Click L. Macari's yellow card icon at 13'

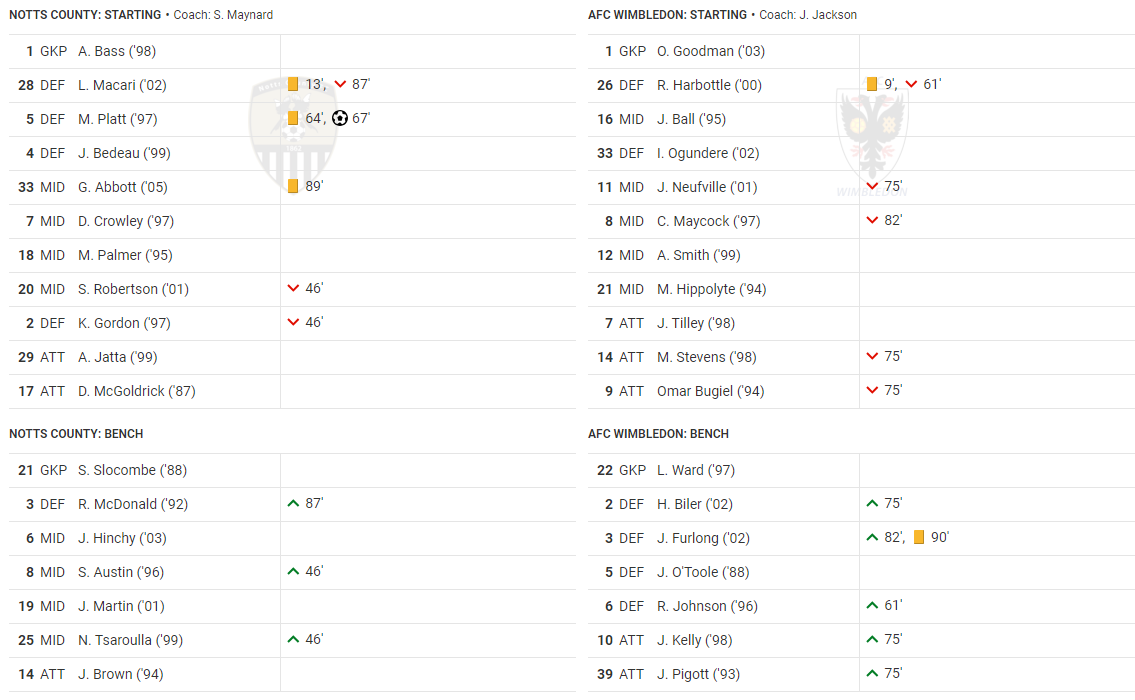click(292, 84)
